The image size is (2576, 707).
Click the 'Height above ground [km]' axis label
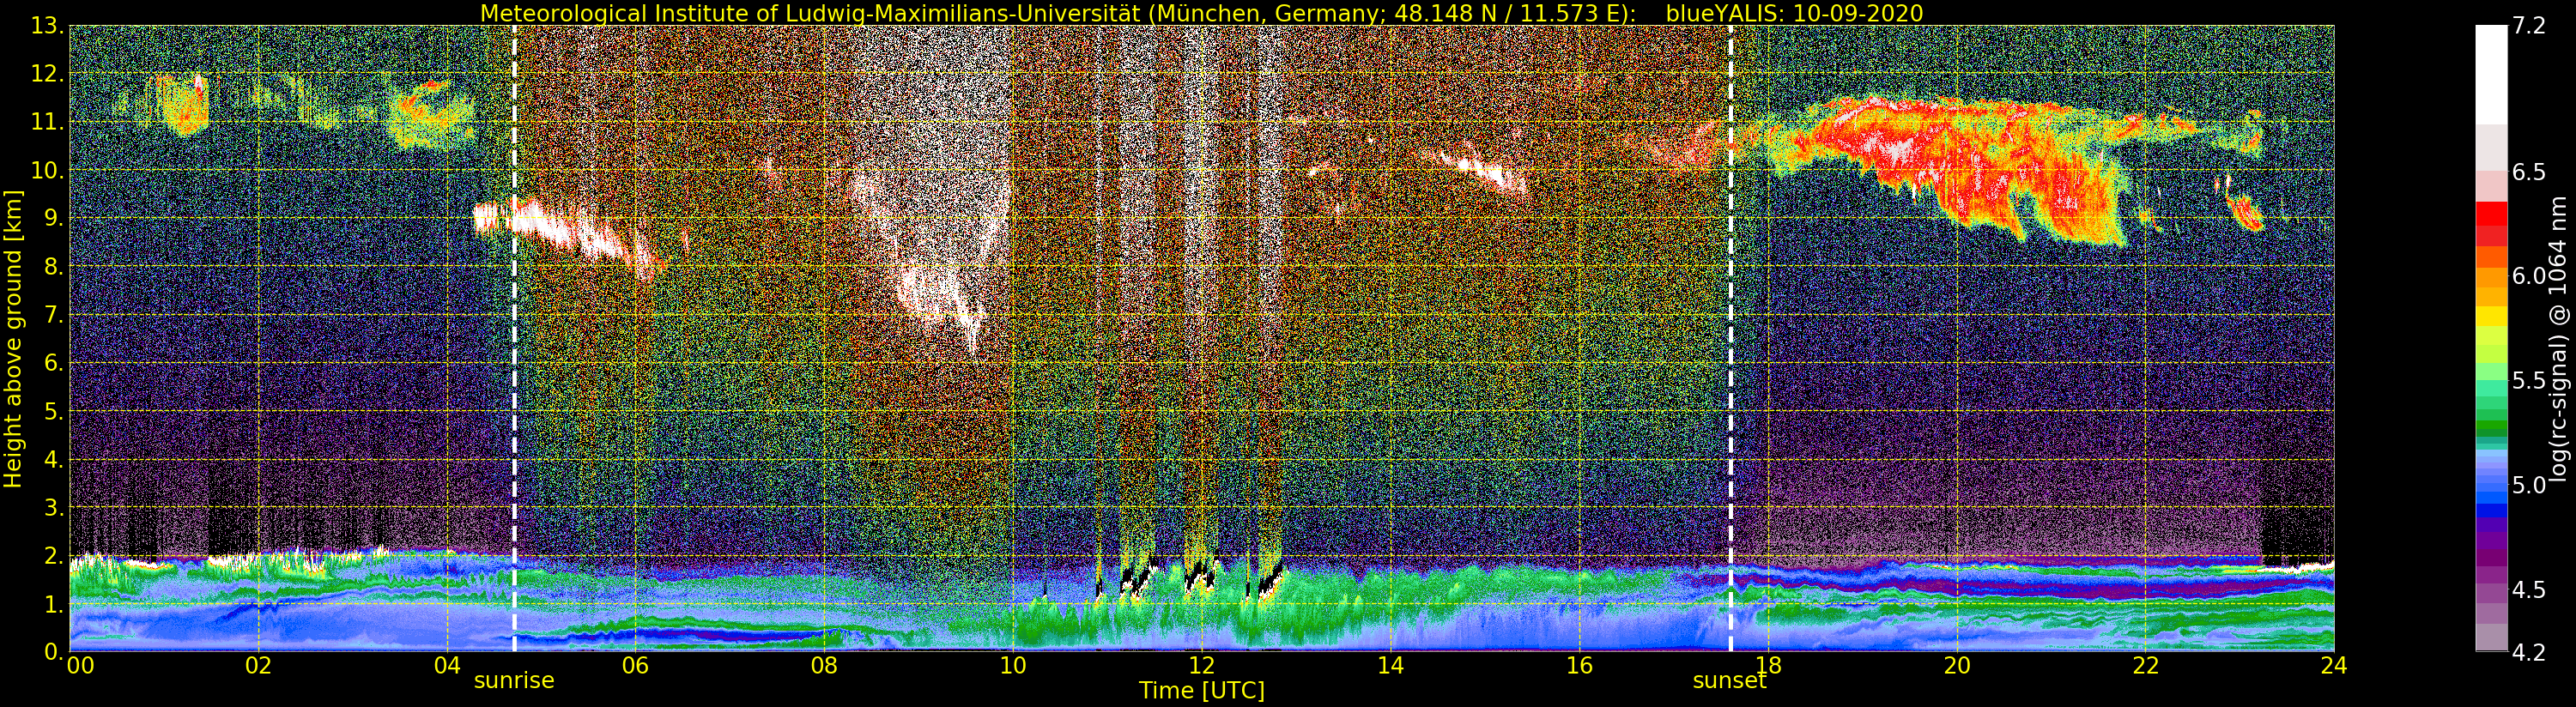click(13, 338)
